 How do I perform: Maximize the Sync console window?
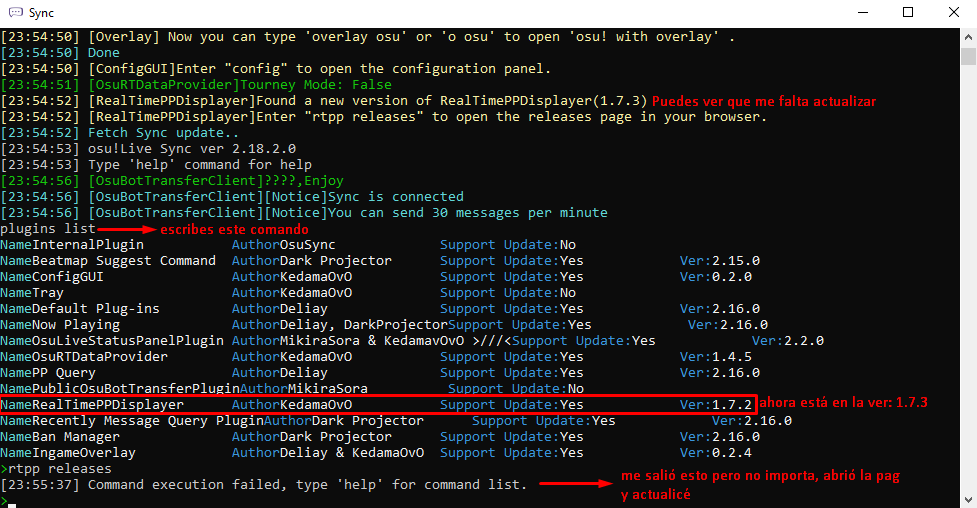[908, 12]
